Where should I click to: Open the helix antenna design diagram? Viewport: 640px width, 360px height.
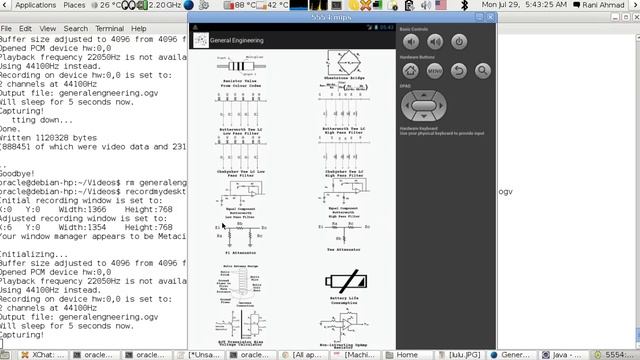(241, 286)
